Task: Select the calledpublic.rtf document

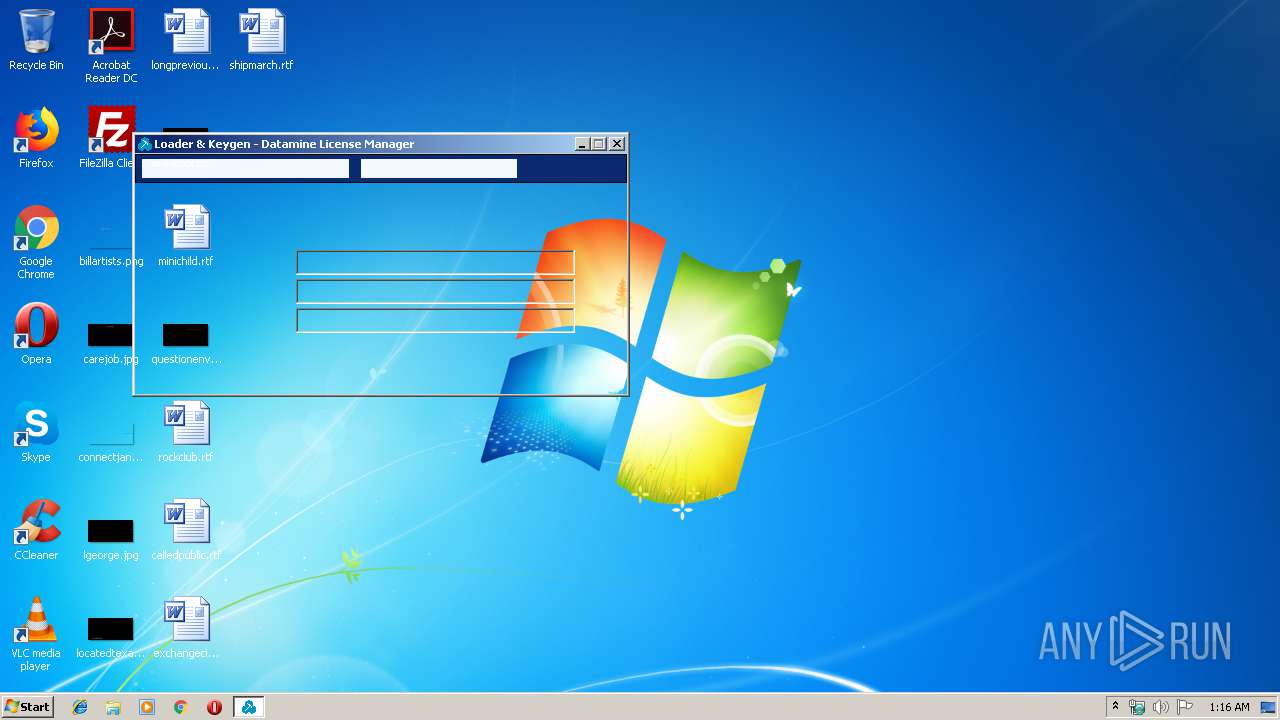Action: pyautogui.click(x=186, y=530)
